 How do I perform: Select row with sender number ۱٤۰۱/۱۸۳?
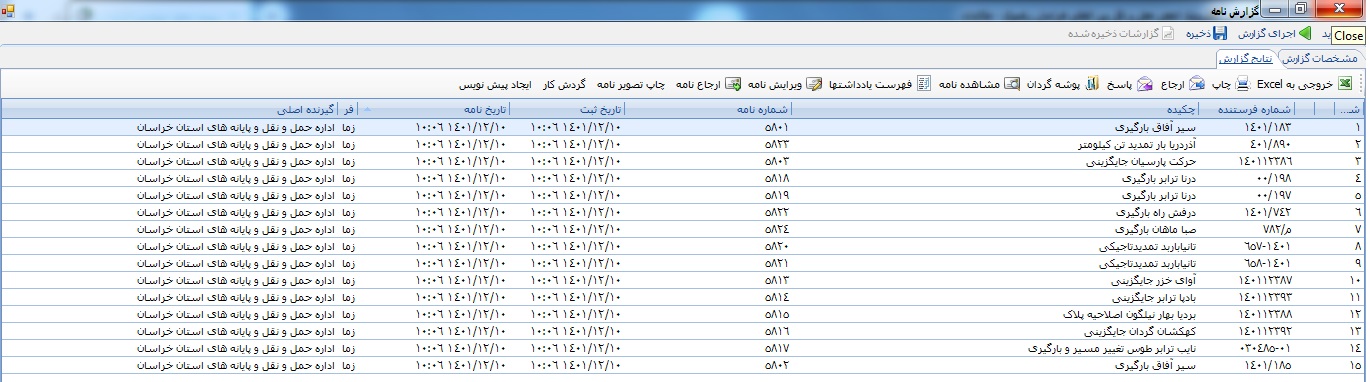[684, 128]
